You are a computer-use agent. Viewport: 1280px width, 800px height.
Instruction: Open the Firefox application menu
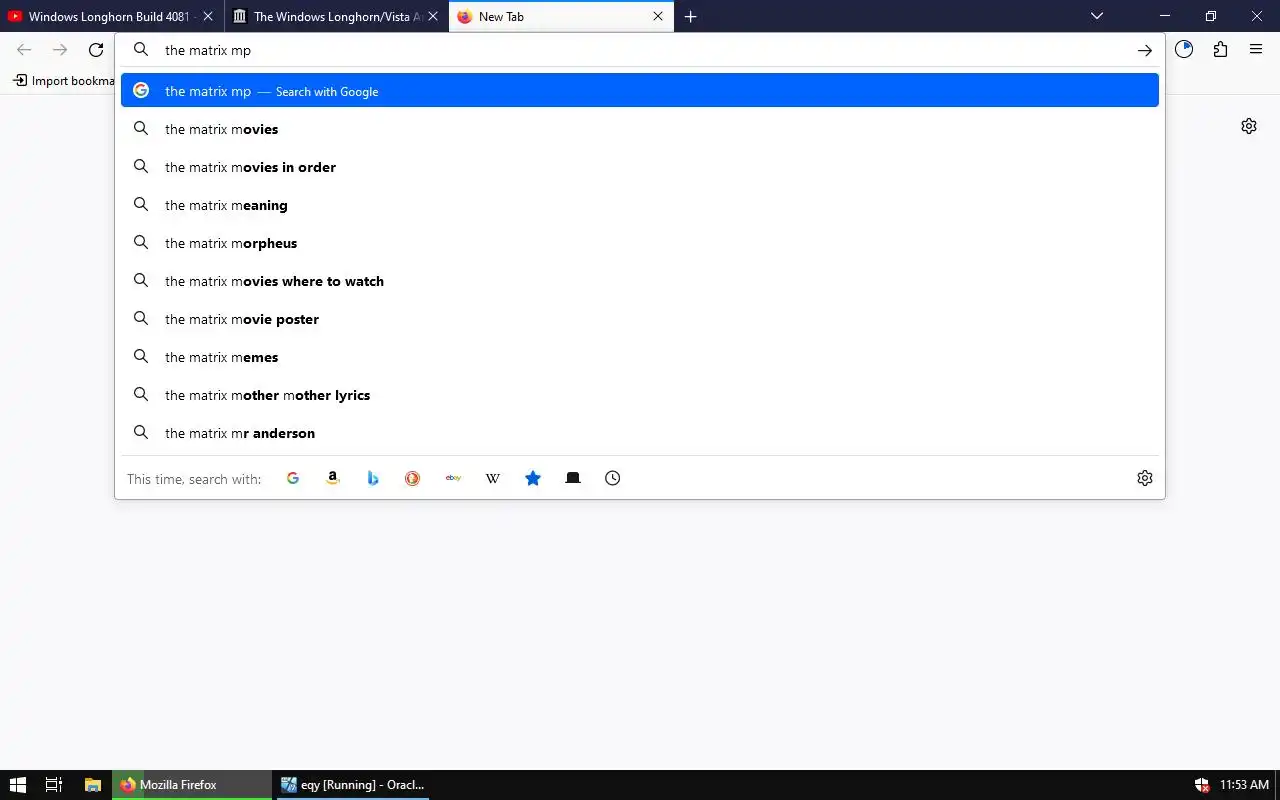[1256, 50]
